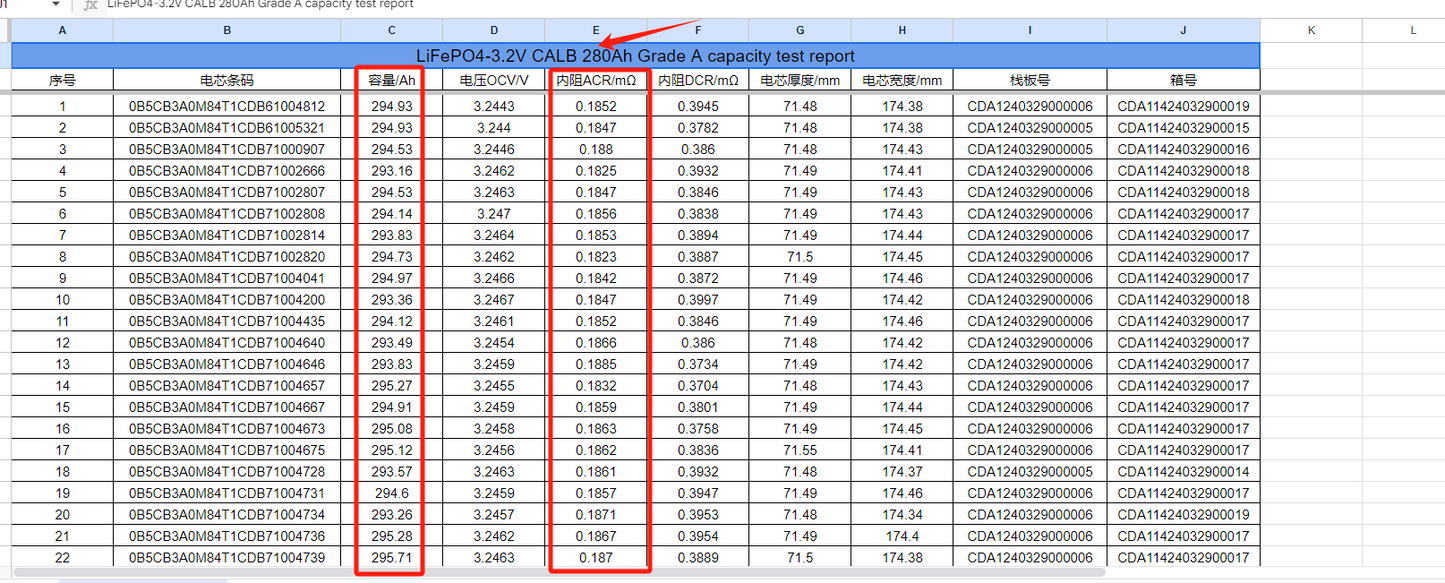The image size is (1445, 583).
Task: Select column E header
Action: click(596, 30)
